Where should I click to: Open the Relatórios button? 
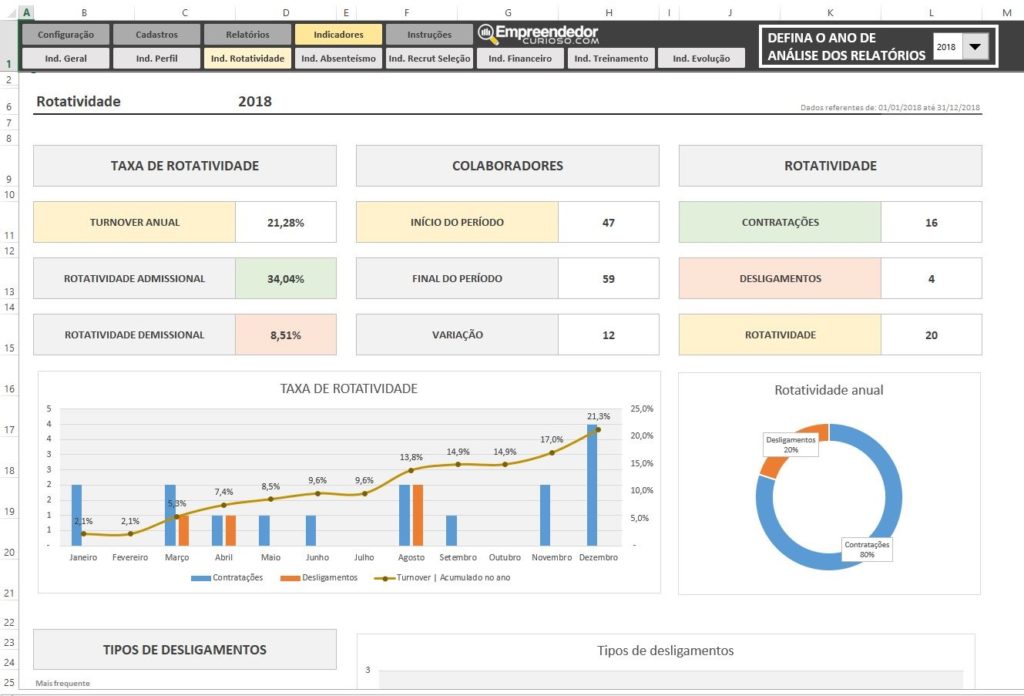pyautogui.click(x=248, y=34)
